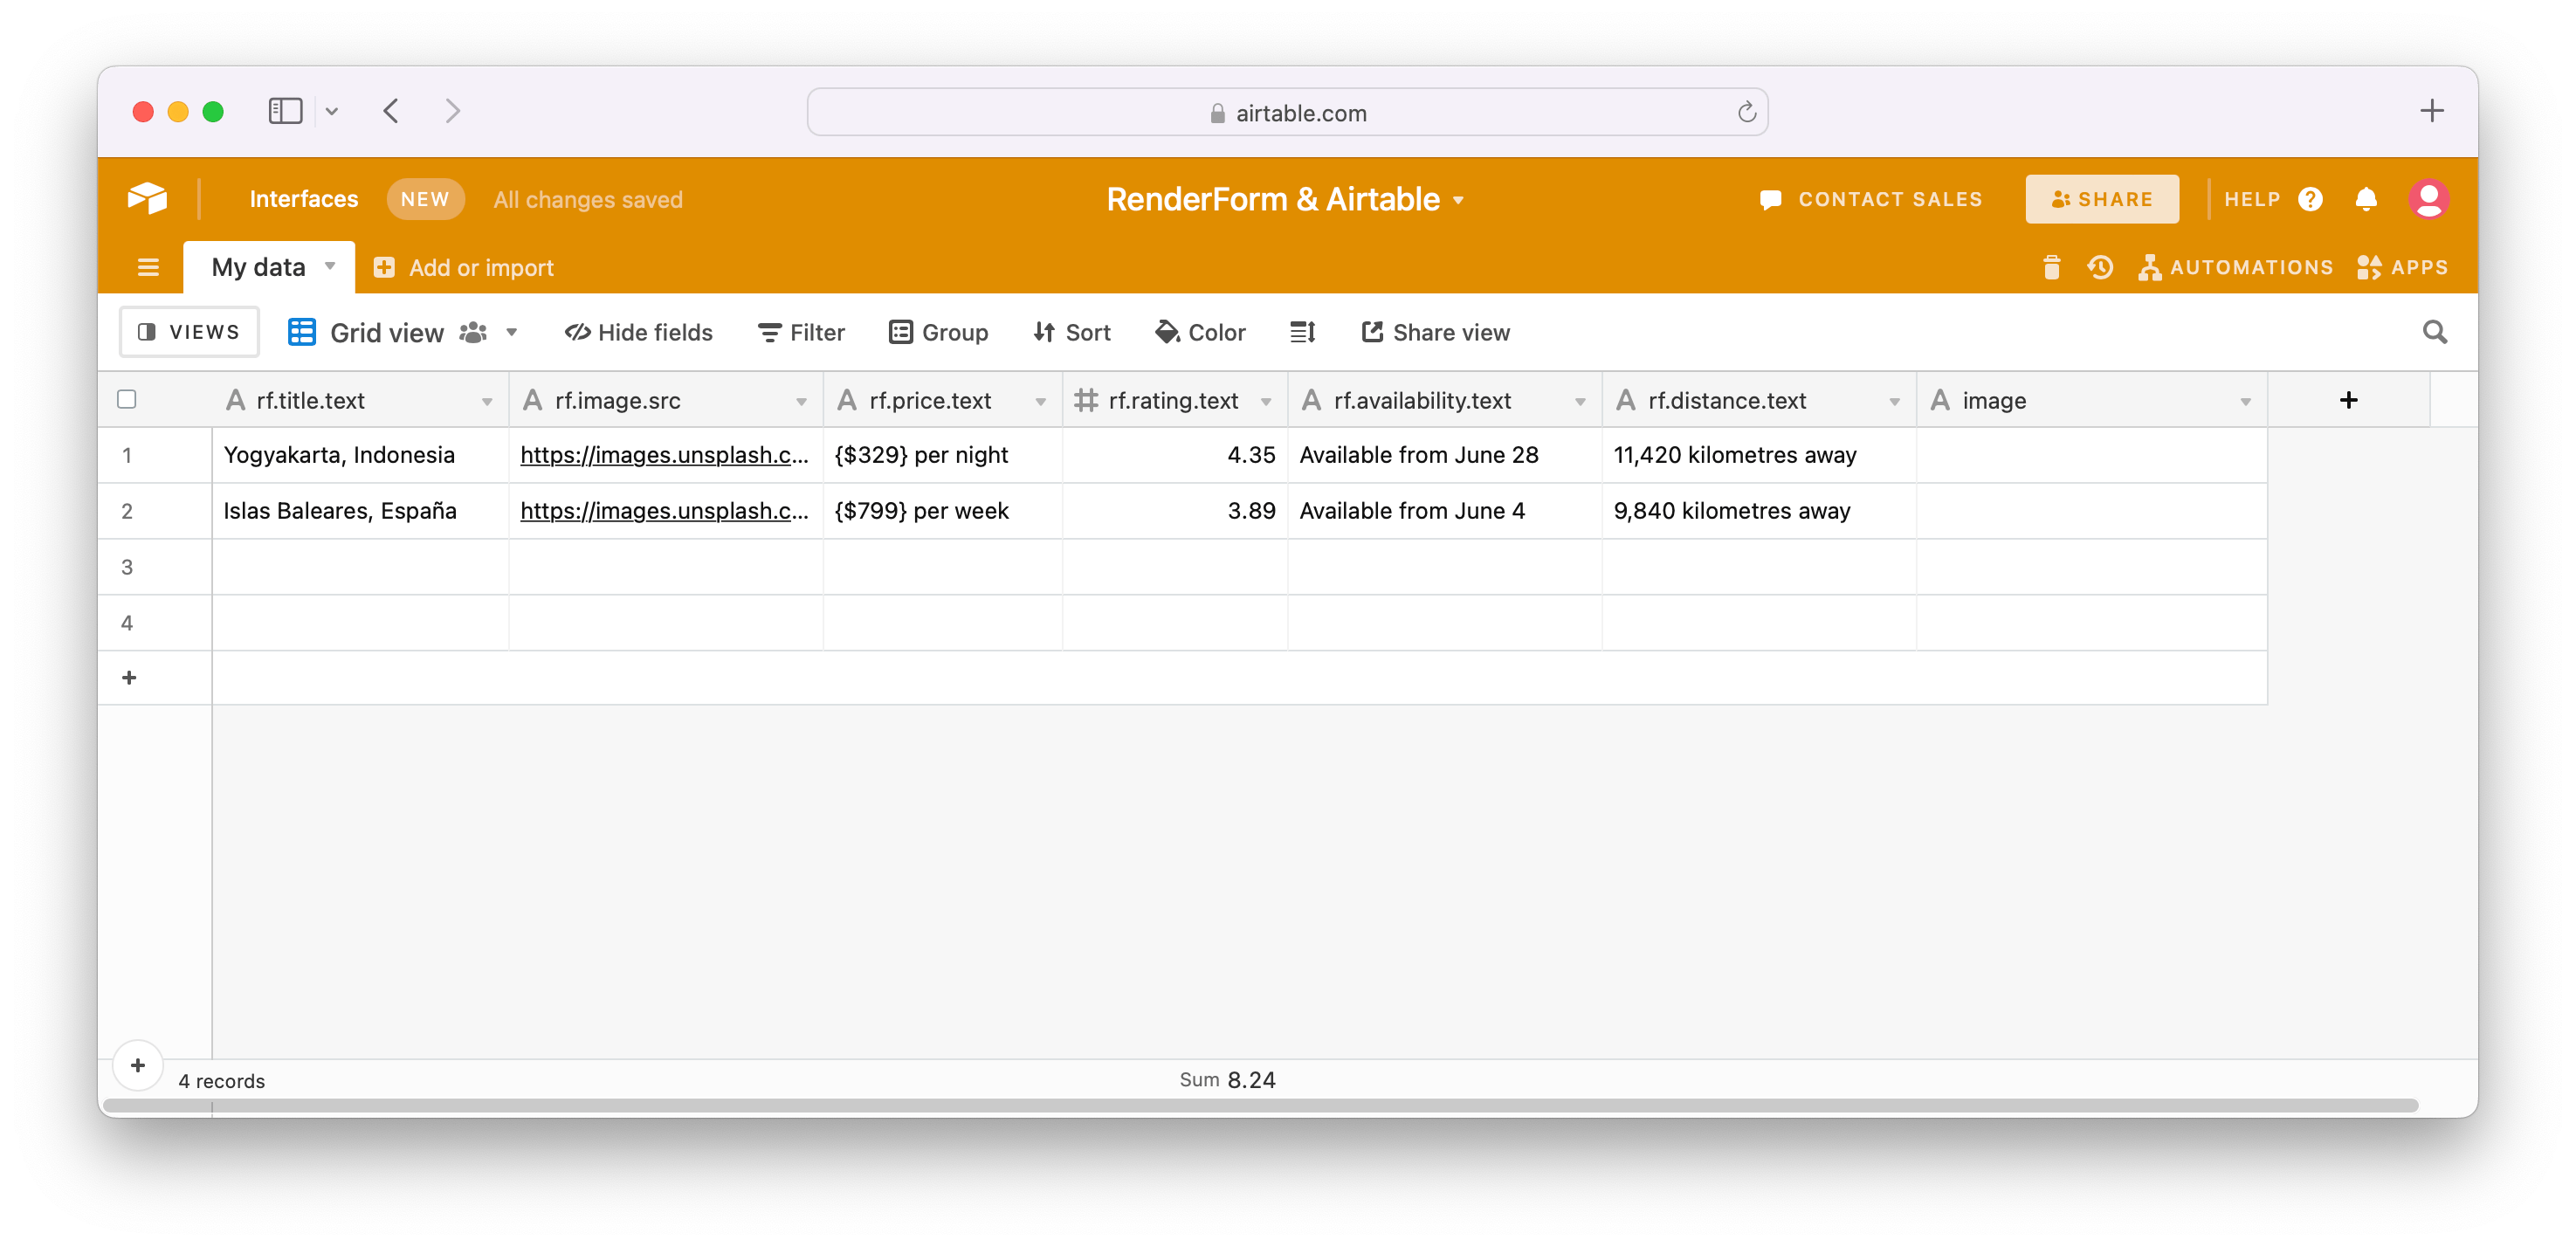Open the Group menu

coord(938,332)
